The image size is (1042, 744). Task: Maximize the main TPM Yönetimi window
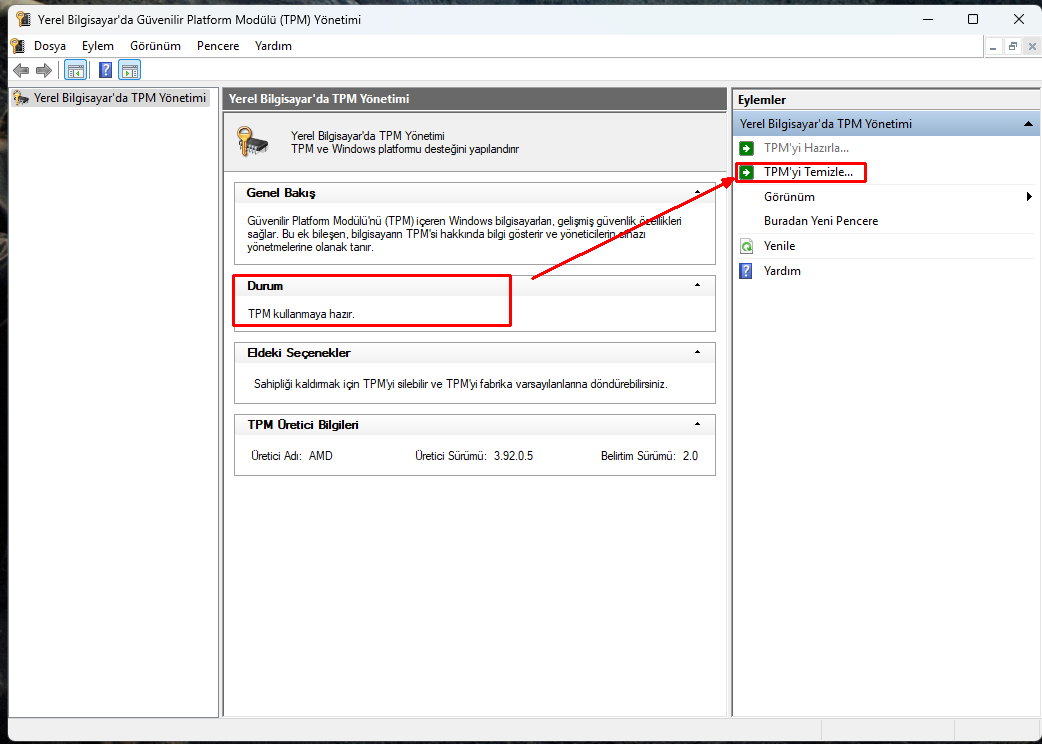click(x=973, y=19)
